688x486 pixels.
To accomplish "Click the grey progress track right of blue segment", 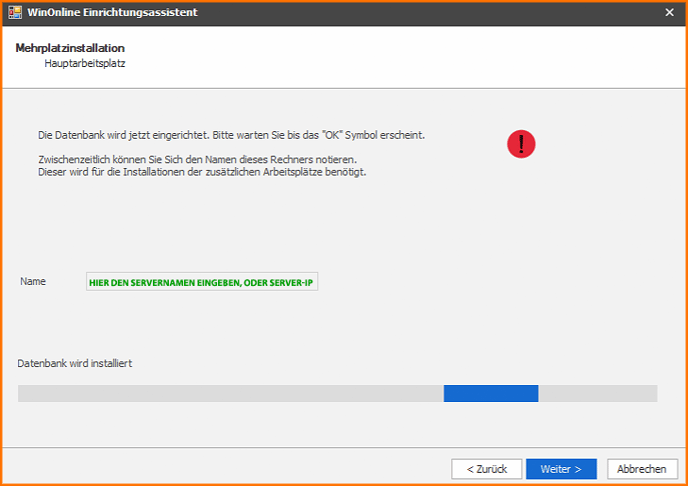I will coord(597,394).
